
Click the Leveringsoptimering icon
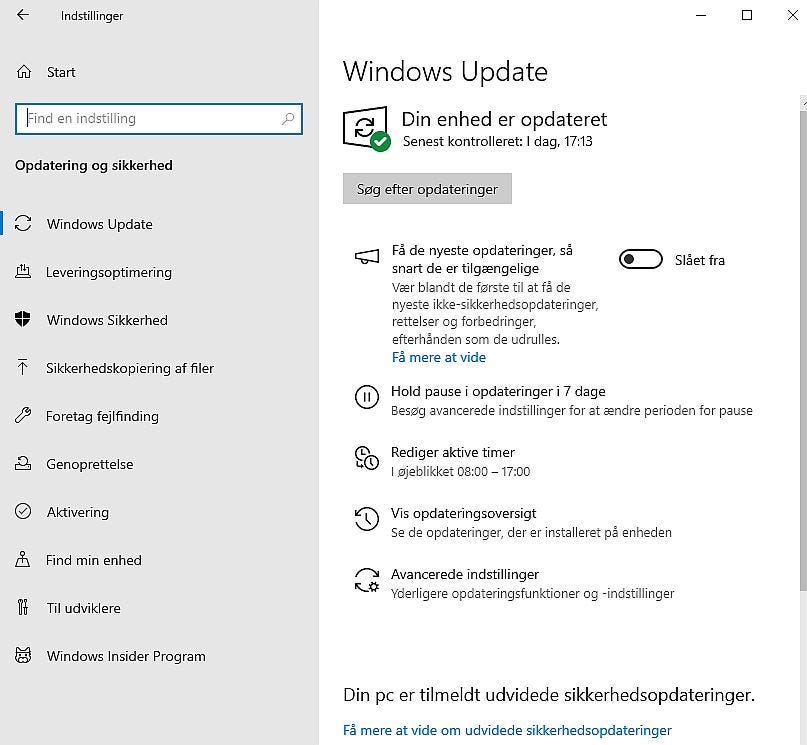[23, 271]
